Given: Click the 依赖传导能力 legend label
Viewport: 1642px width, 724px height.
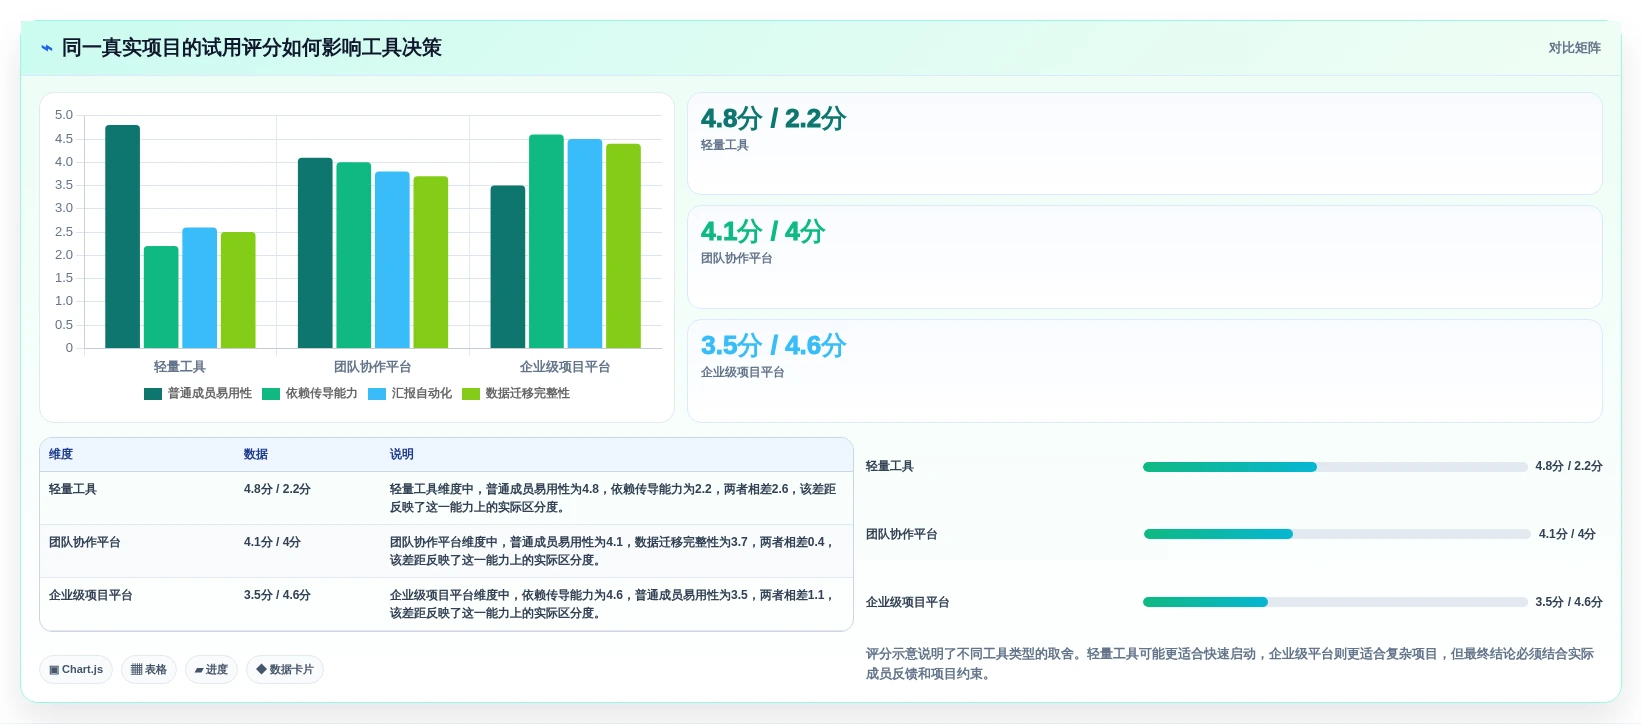Looking at the screenshot, I should tap(322, 394).
